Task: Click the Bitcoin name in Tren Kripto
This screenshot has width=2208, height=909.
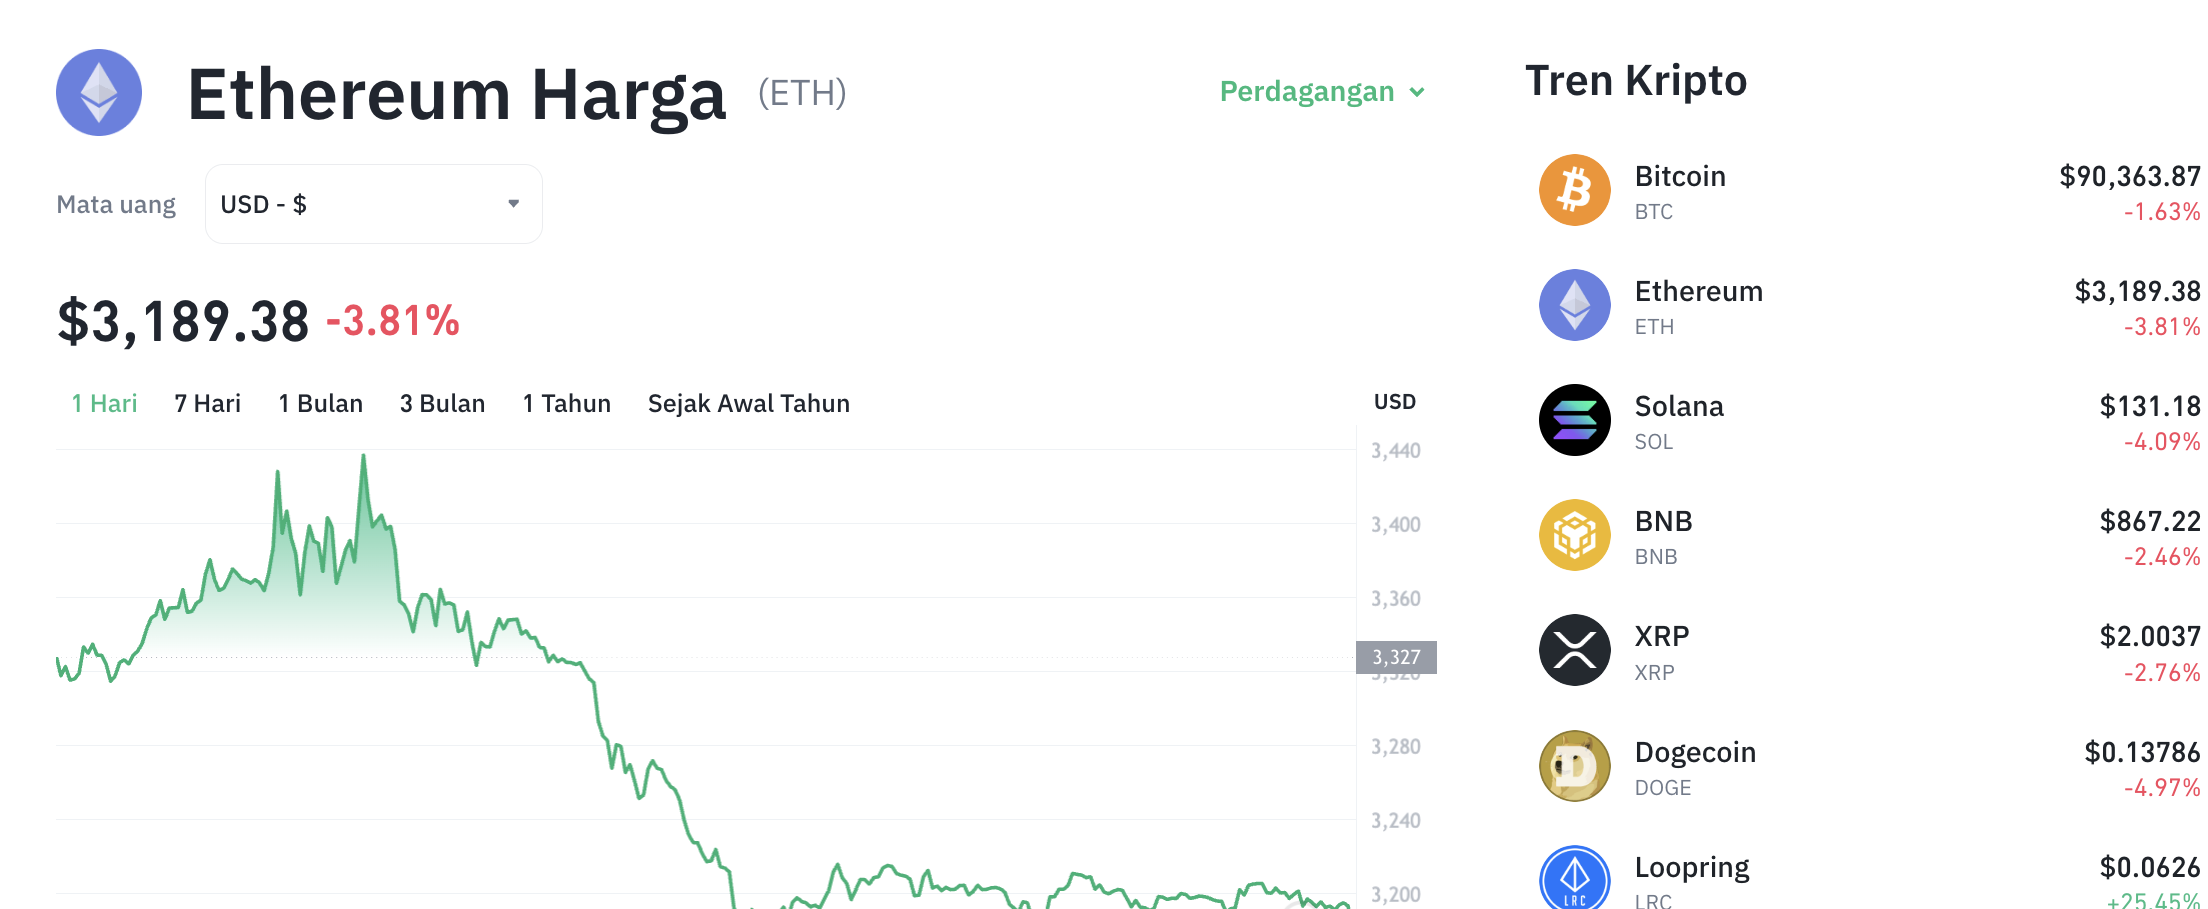Action: coord(1680,176)
